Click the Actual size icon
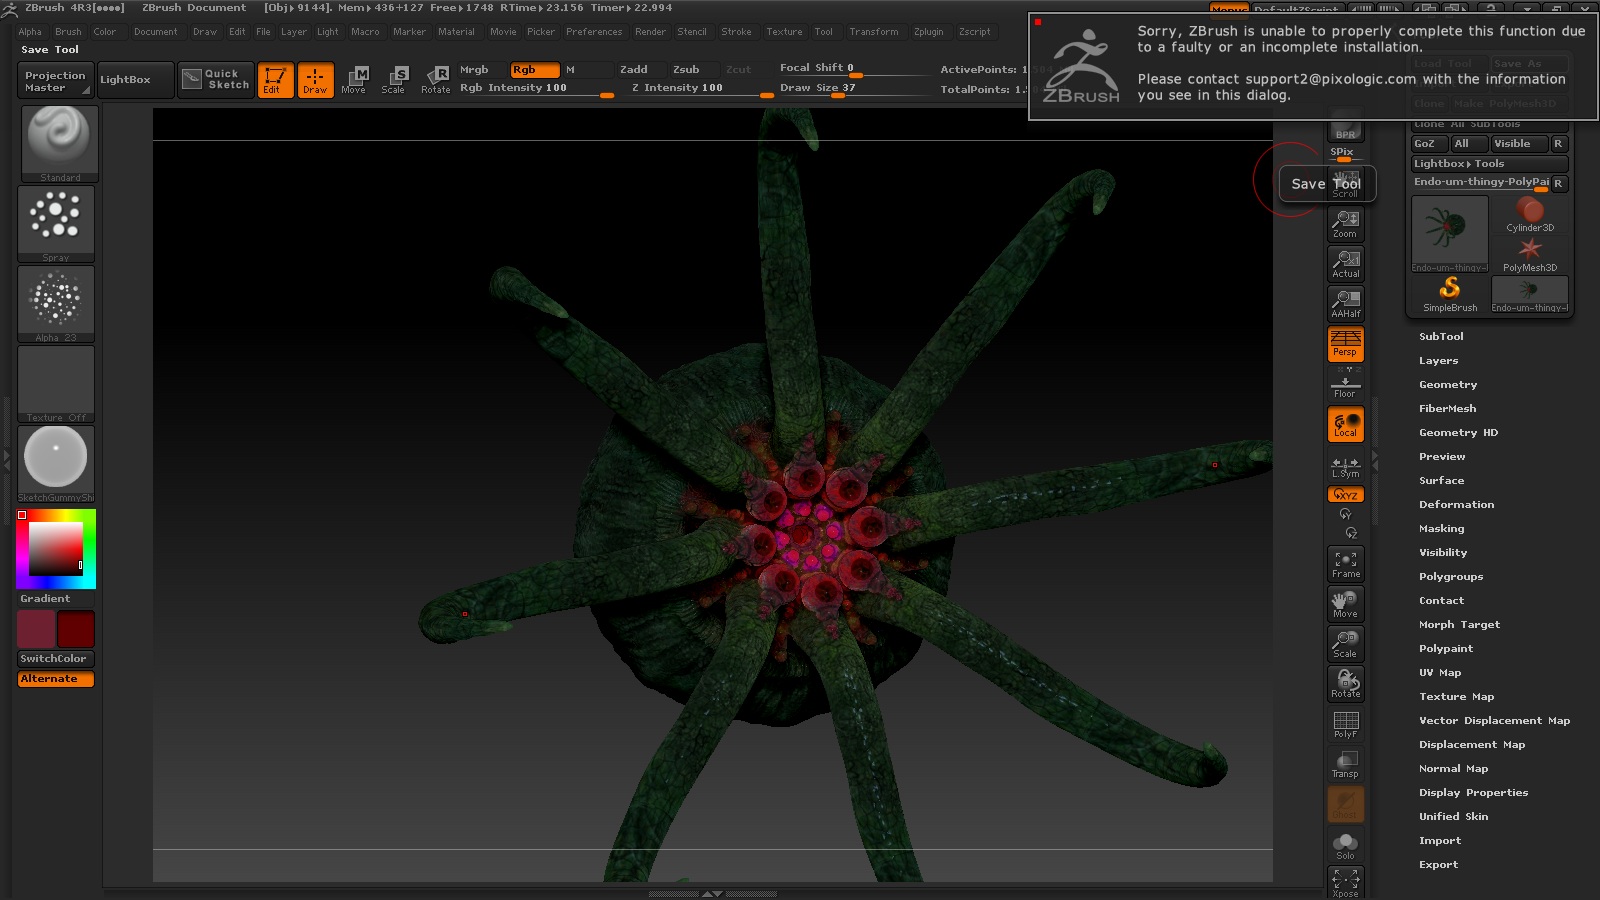1600x900 pixels. [x=1346, y=264]
